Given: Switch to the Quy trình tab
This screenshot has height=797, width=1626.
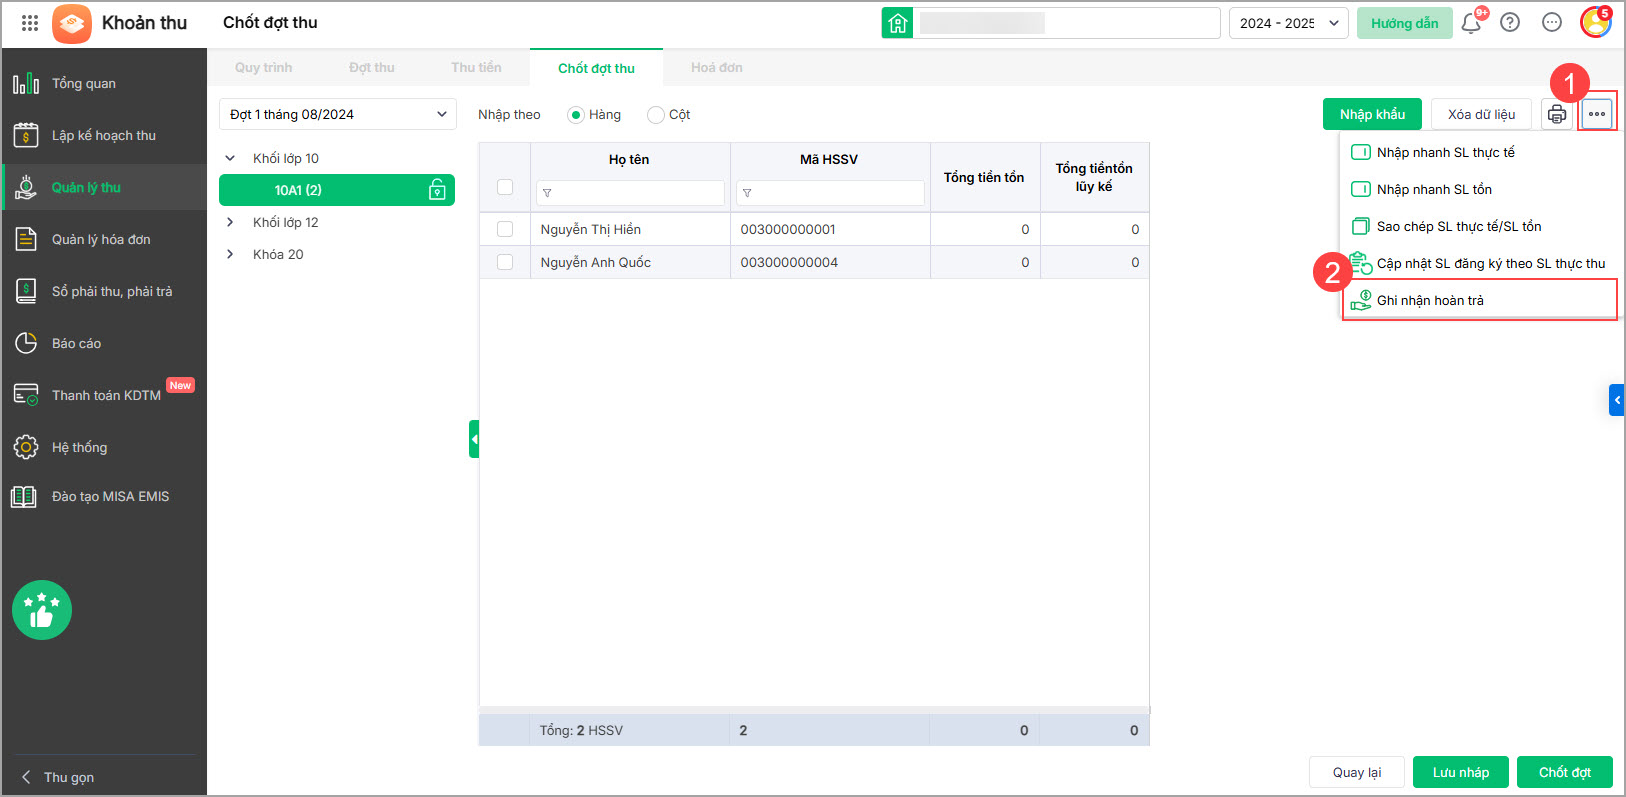Looking at the screenshot, I should pyautogui.click(x=264, y=68).
